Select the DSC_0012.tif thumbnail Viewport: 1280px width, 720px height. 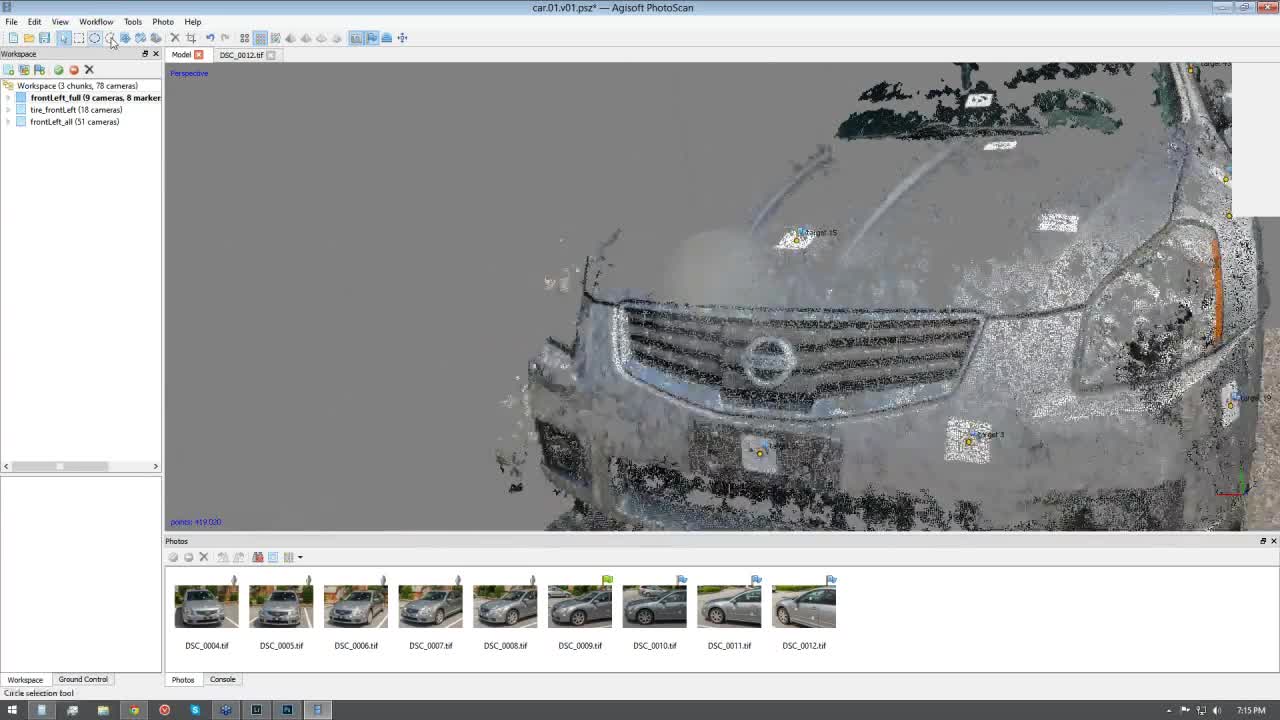click(804, 607)
